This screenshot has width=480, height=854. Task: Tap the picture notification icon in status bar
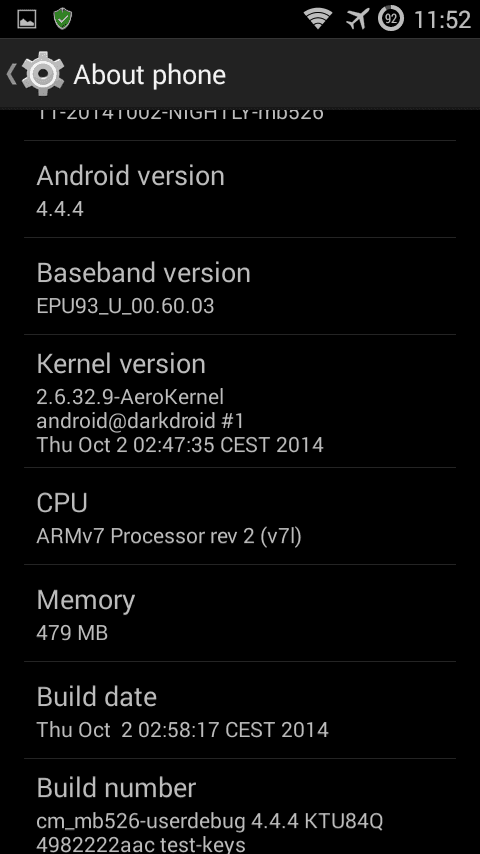pos(27,20)
